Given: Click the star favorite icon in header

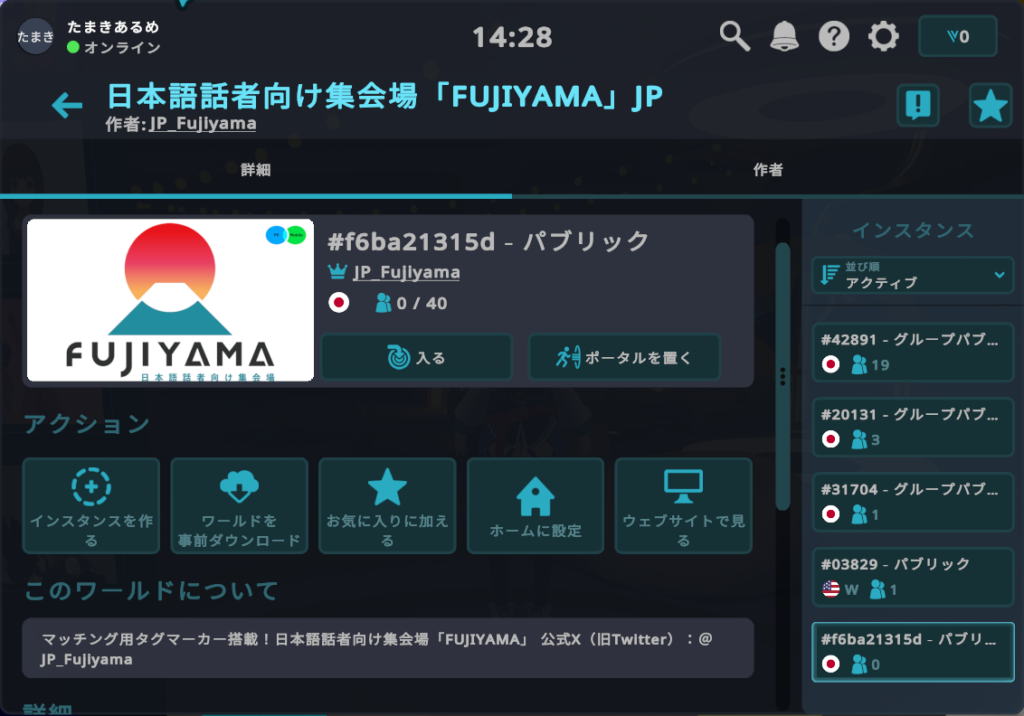Looking at the screenshot, I should point(990,105).
